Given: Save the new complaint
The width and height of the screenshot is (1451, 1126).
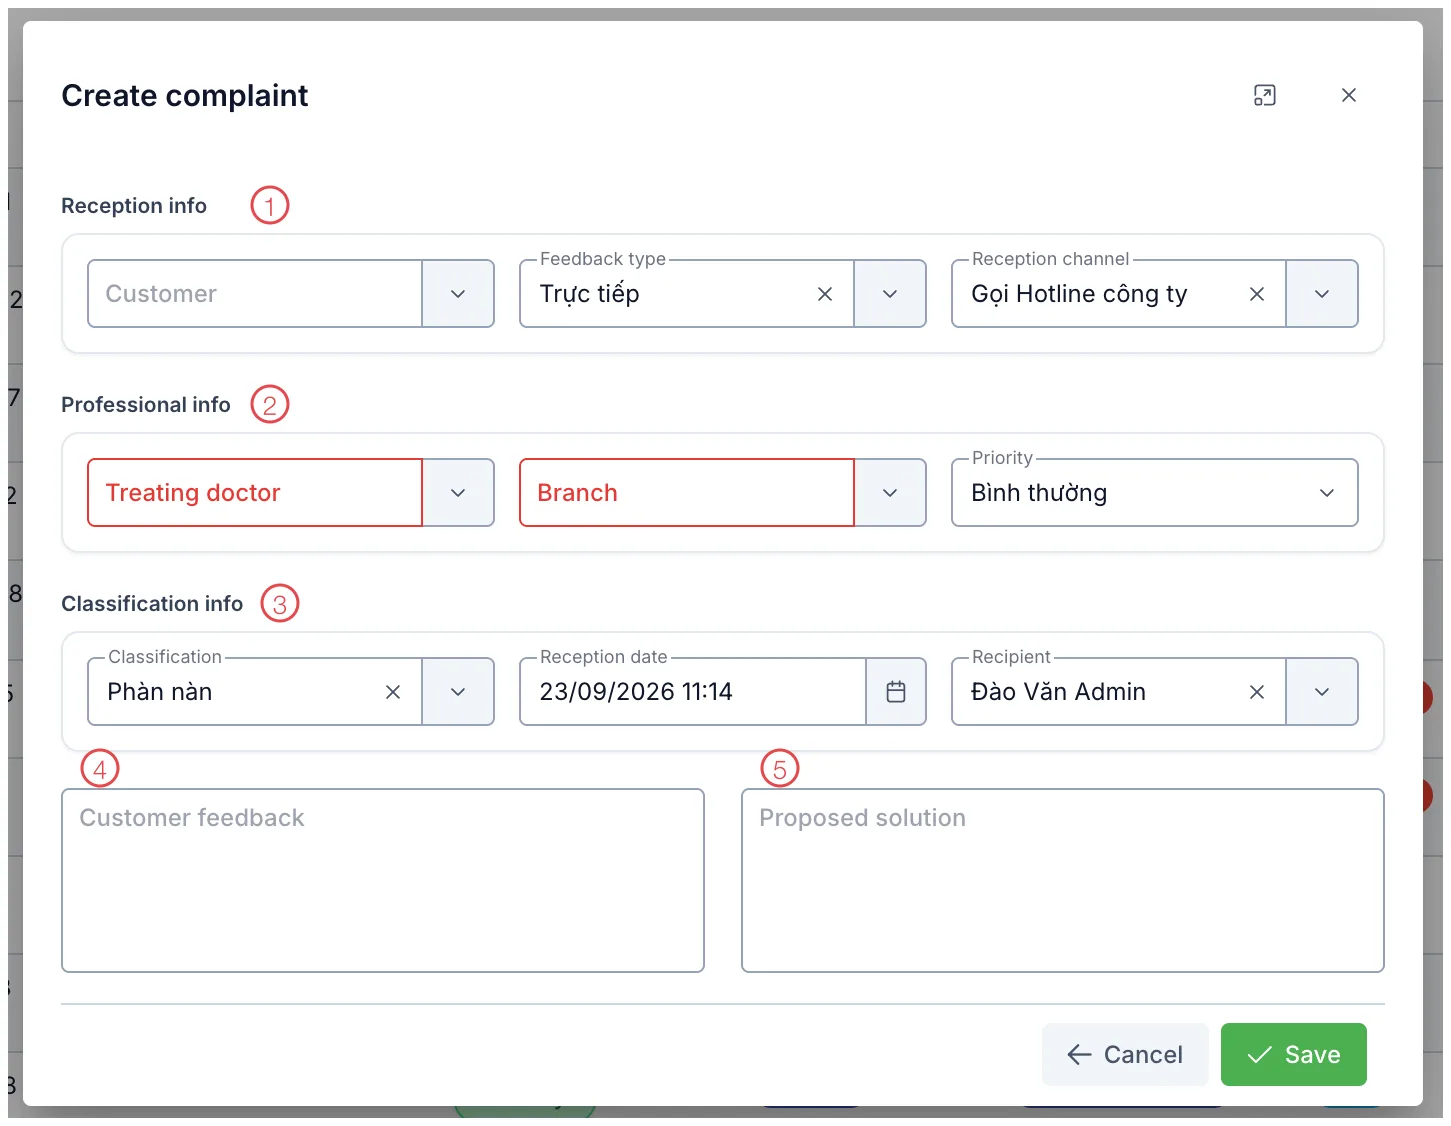Looking at the screenshot, I should 1294,1054.
